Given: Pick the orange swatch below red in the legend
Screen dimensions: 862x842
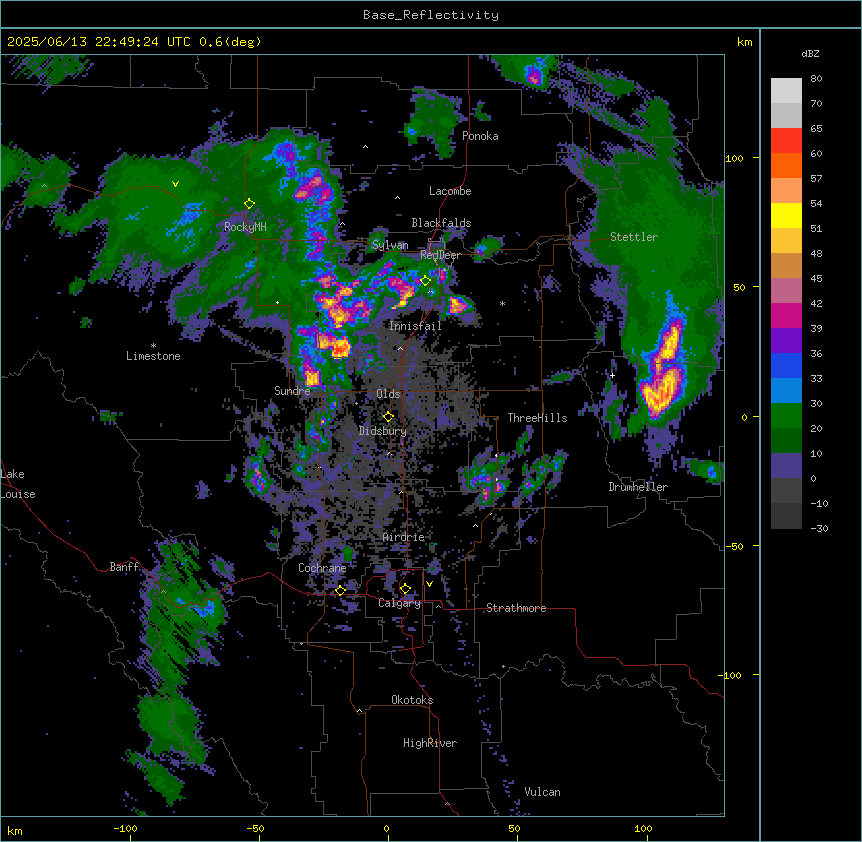Looking at the screenshot, I should click(786, 165).
